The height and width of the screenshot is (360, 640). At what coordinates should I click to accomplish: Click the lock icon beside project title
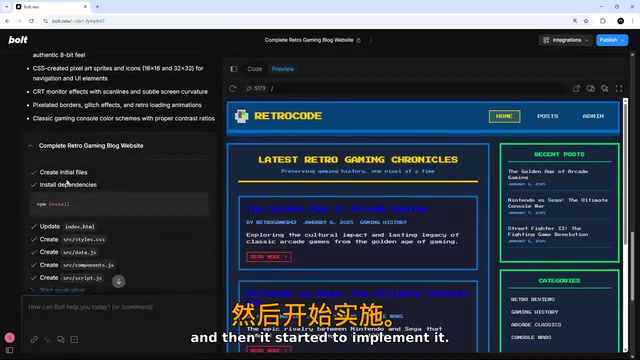pos(358,40)
